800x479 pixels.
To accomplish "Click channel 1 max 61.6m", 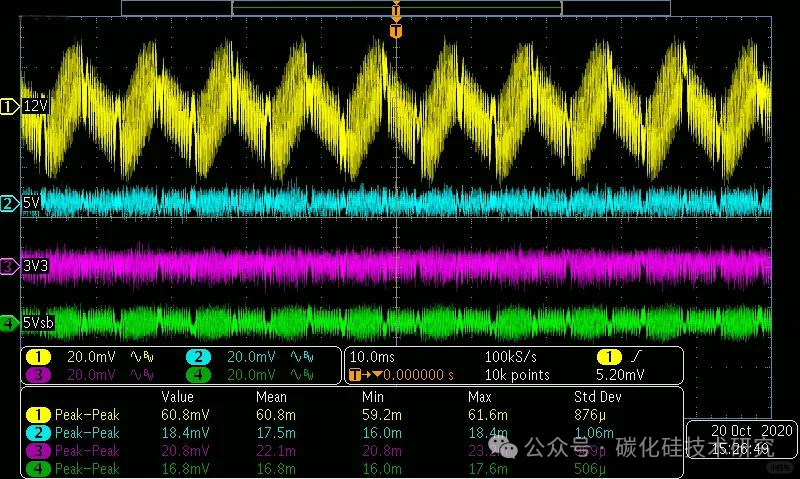I will pyautogui.click(x=487, y=415).
